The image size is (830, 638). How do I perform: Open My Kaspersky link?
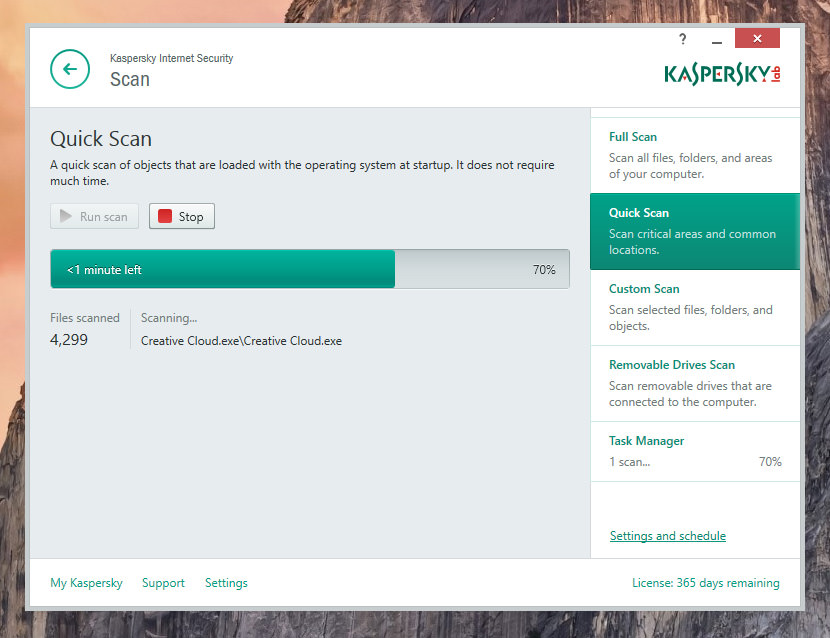point(86,583)
